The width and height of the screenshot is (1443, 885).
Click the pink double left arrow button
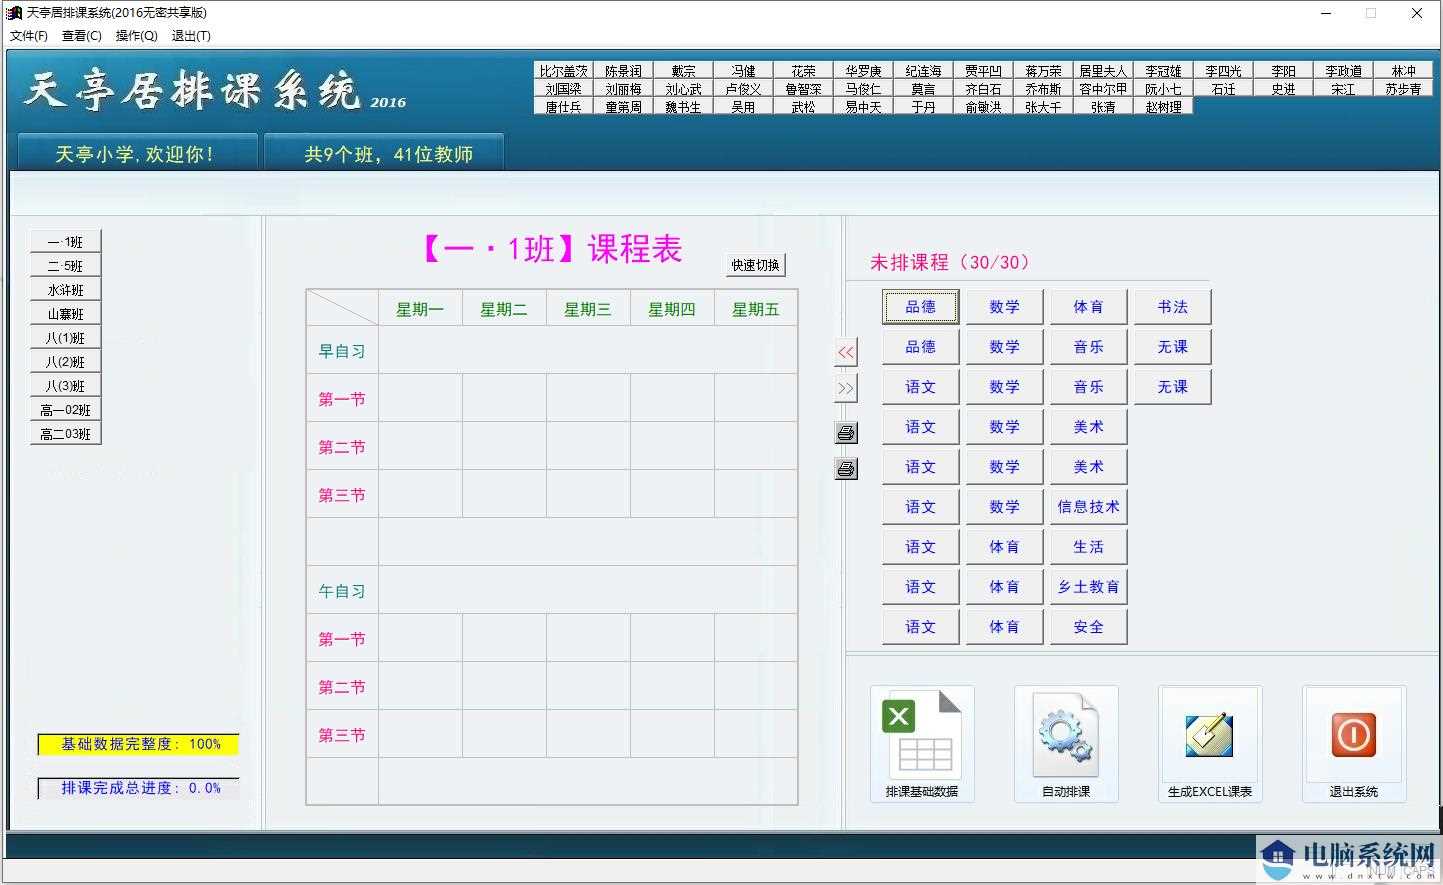[846, 352]
